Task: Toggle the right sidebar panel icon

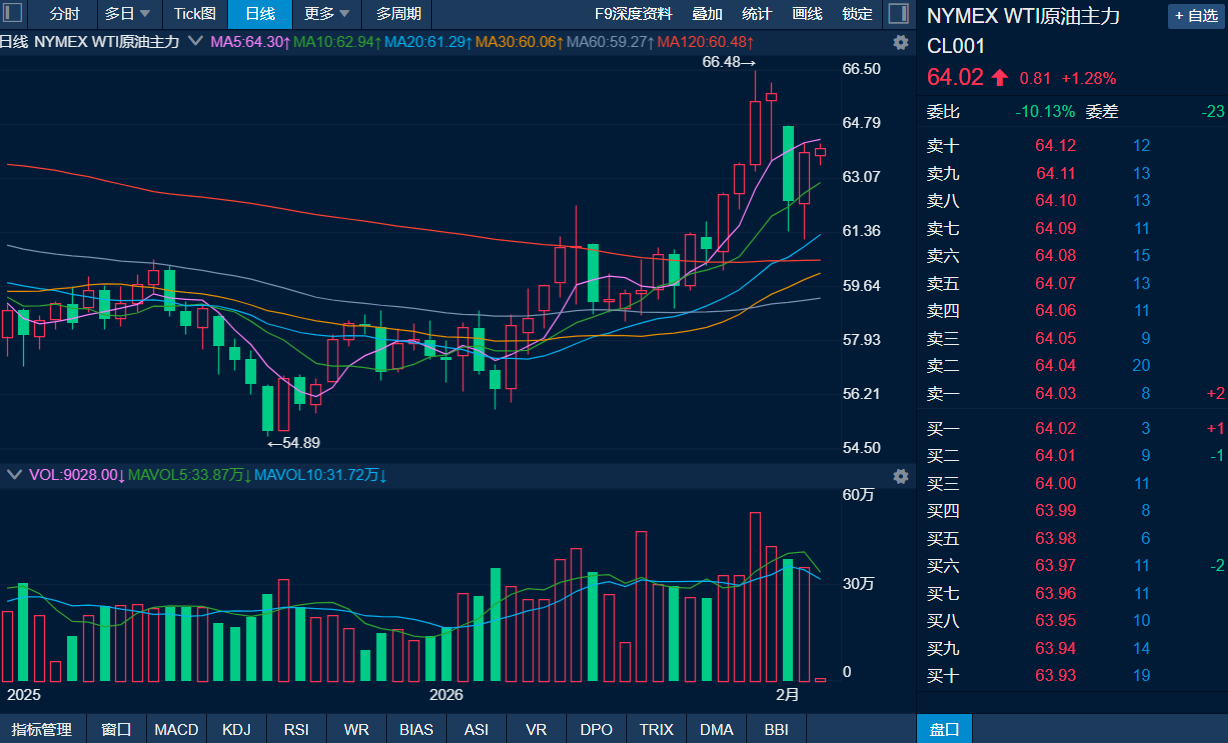Action: [x=898, y=14]
